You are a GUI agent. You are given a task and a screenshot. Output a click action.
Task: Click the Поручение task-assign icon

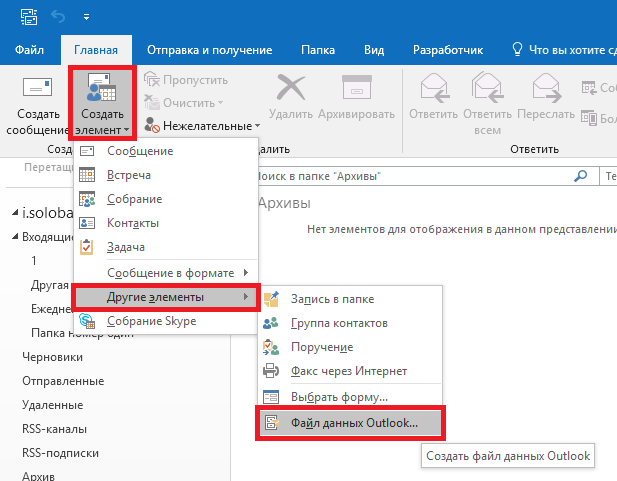[271, 347]
